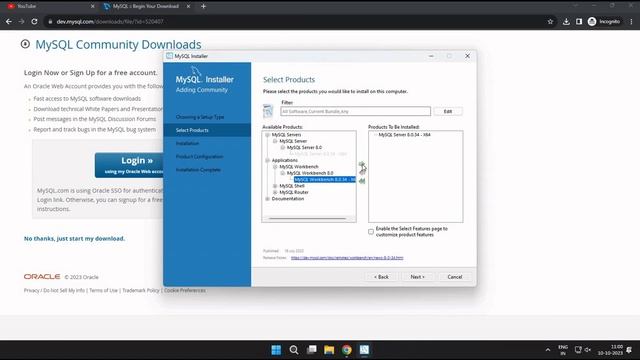Collapse the MySQL Server 8.0 node
Screen dimensions: 640x360
(282, 147)
